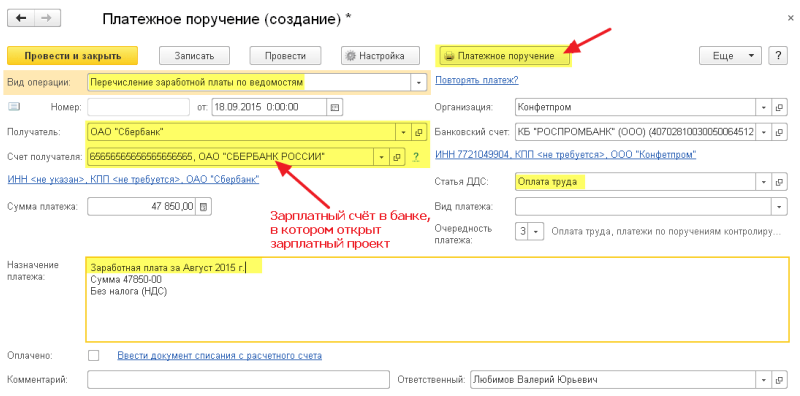Viewport: 800px width, 396px height.
Task: Click the green question mark by Счет получателя
Action: (415, 157)
